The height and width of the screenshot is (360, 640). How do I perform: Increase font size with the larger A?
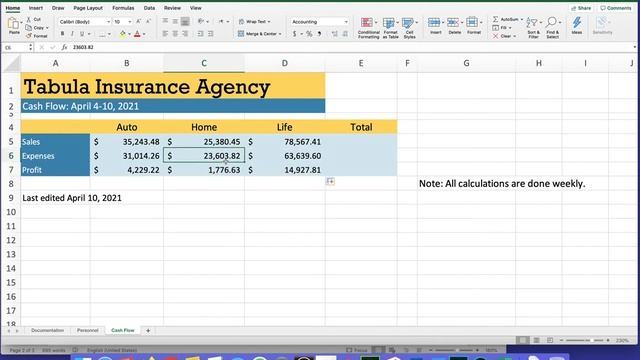[x=139, y=21]
